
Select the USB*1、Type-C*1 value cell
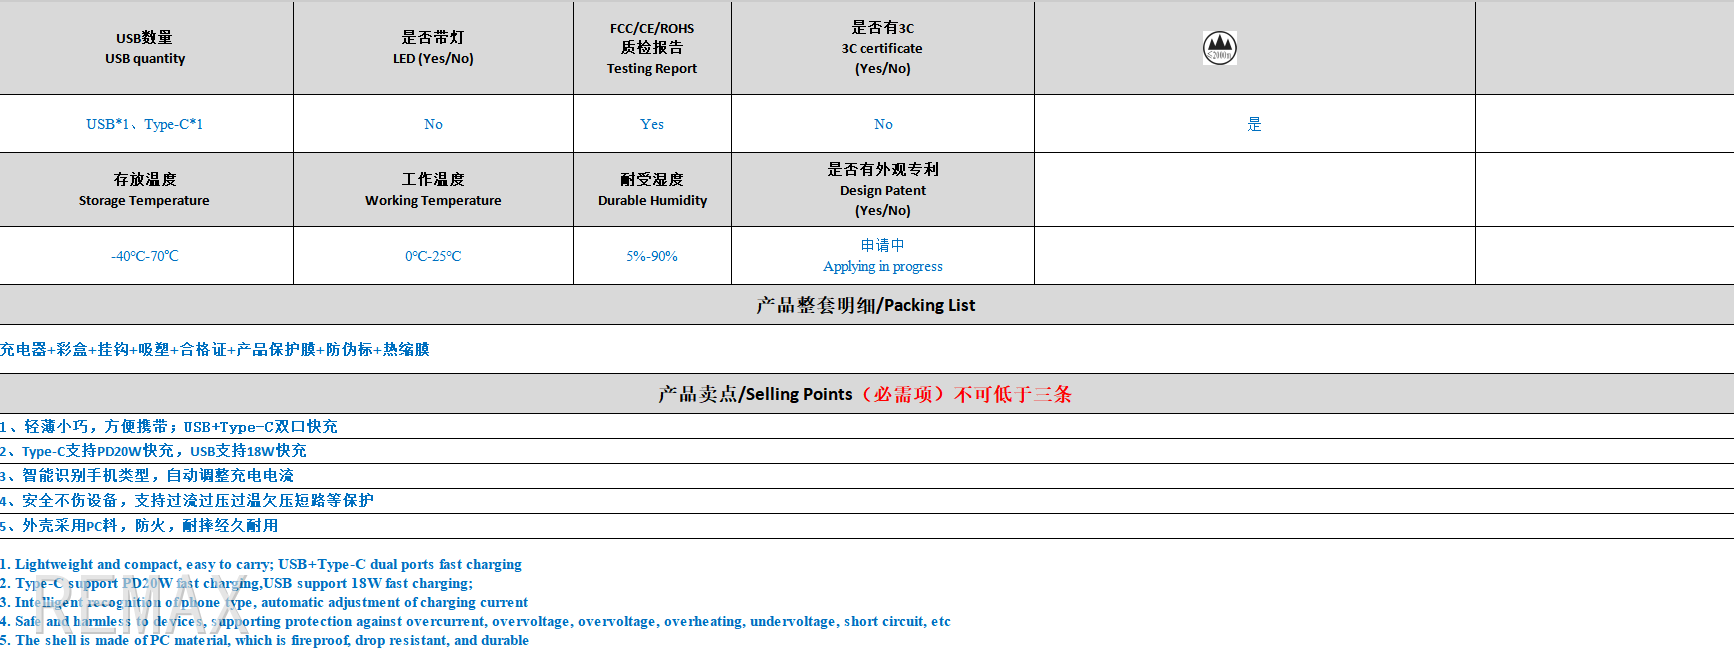[145, 124]
